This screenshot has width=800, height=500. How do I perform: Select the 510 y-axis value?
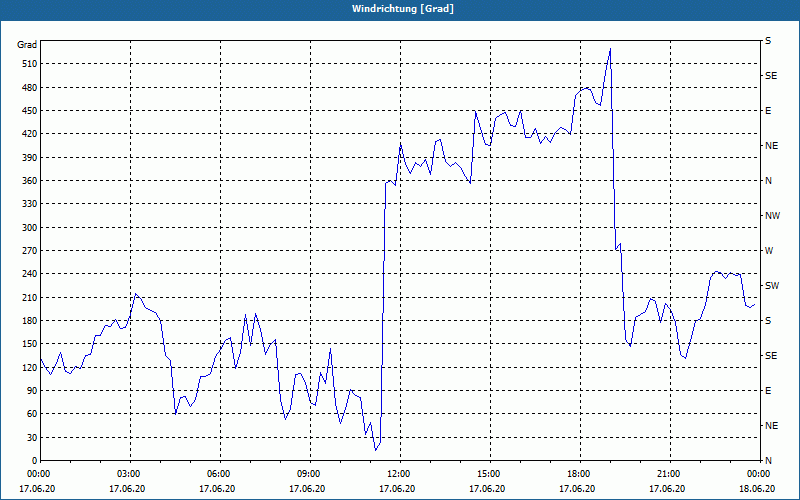(x=30, y=64)
